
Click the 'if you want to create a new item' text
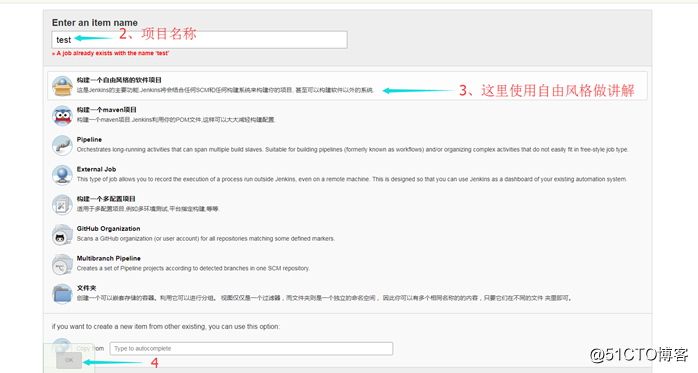pyautogui.click(x=166, y=326)
